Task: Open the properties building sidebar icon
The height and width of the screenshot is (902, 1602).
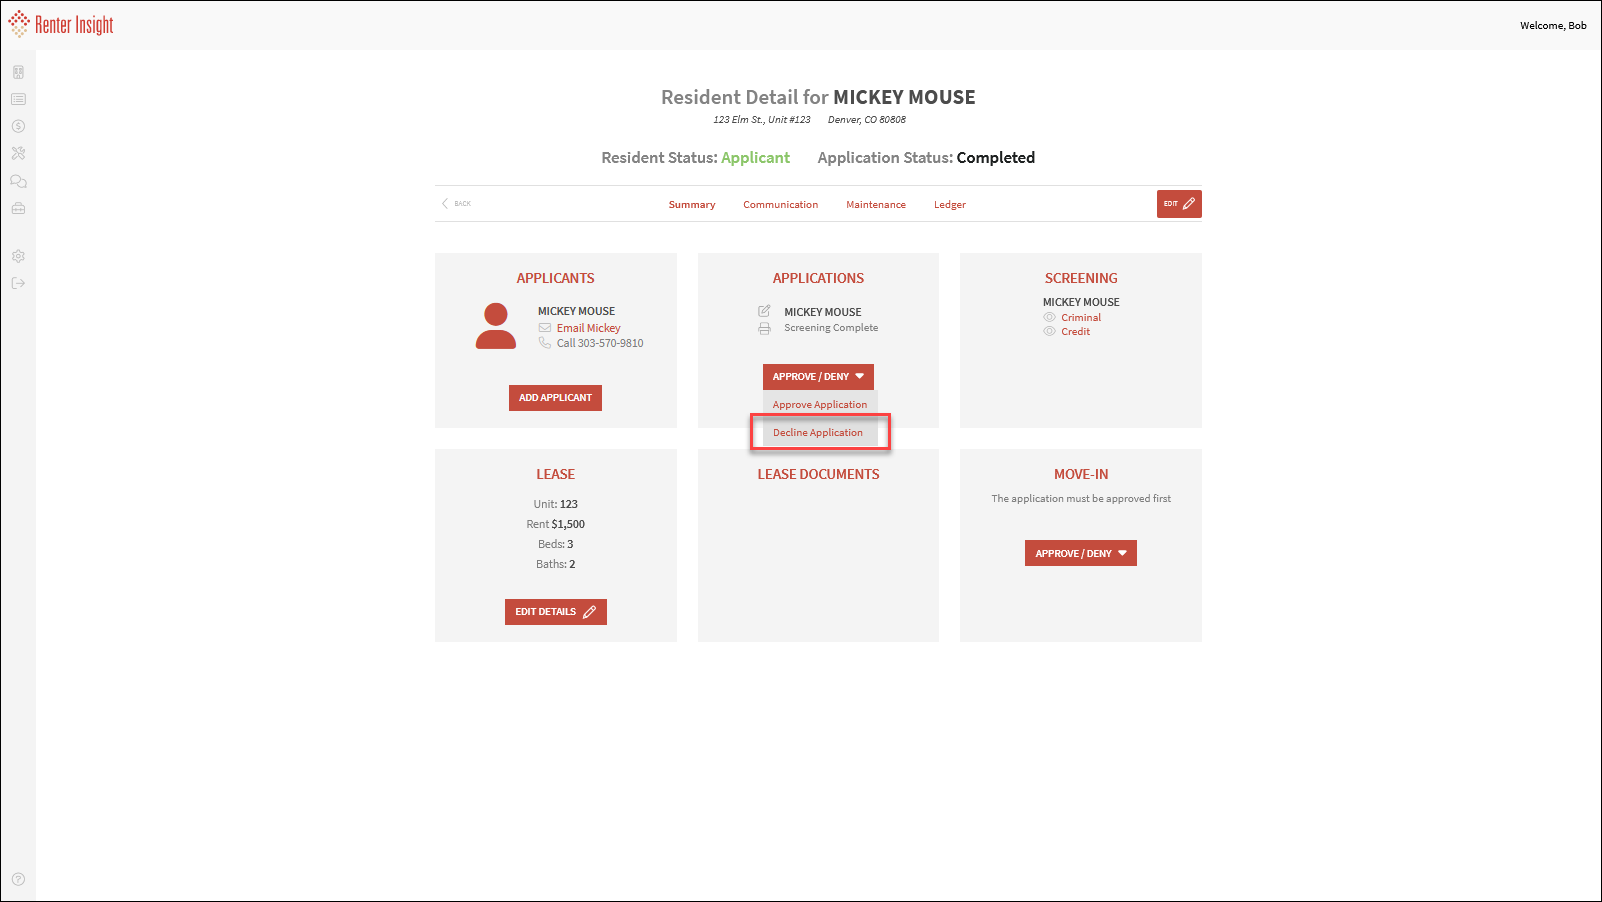Action: click(18, 72)
